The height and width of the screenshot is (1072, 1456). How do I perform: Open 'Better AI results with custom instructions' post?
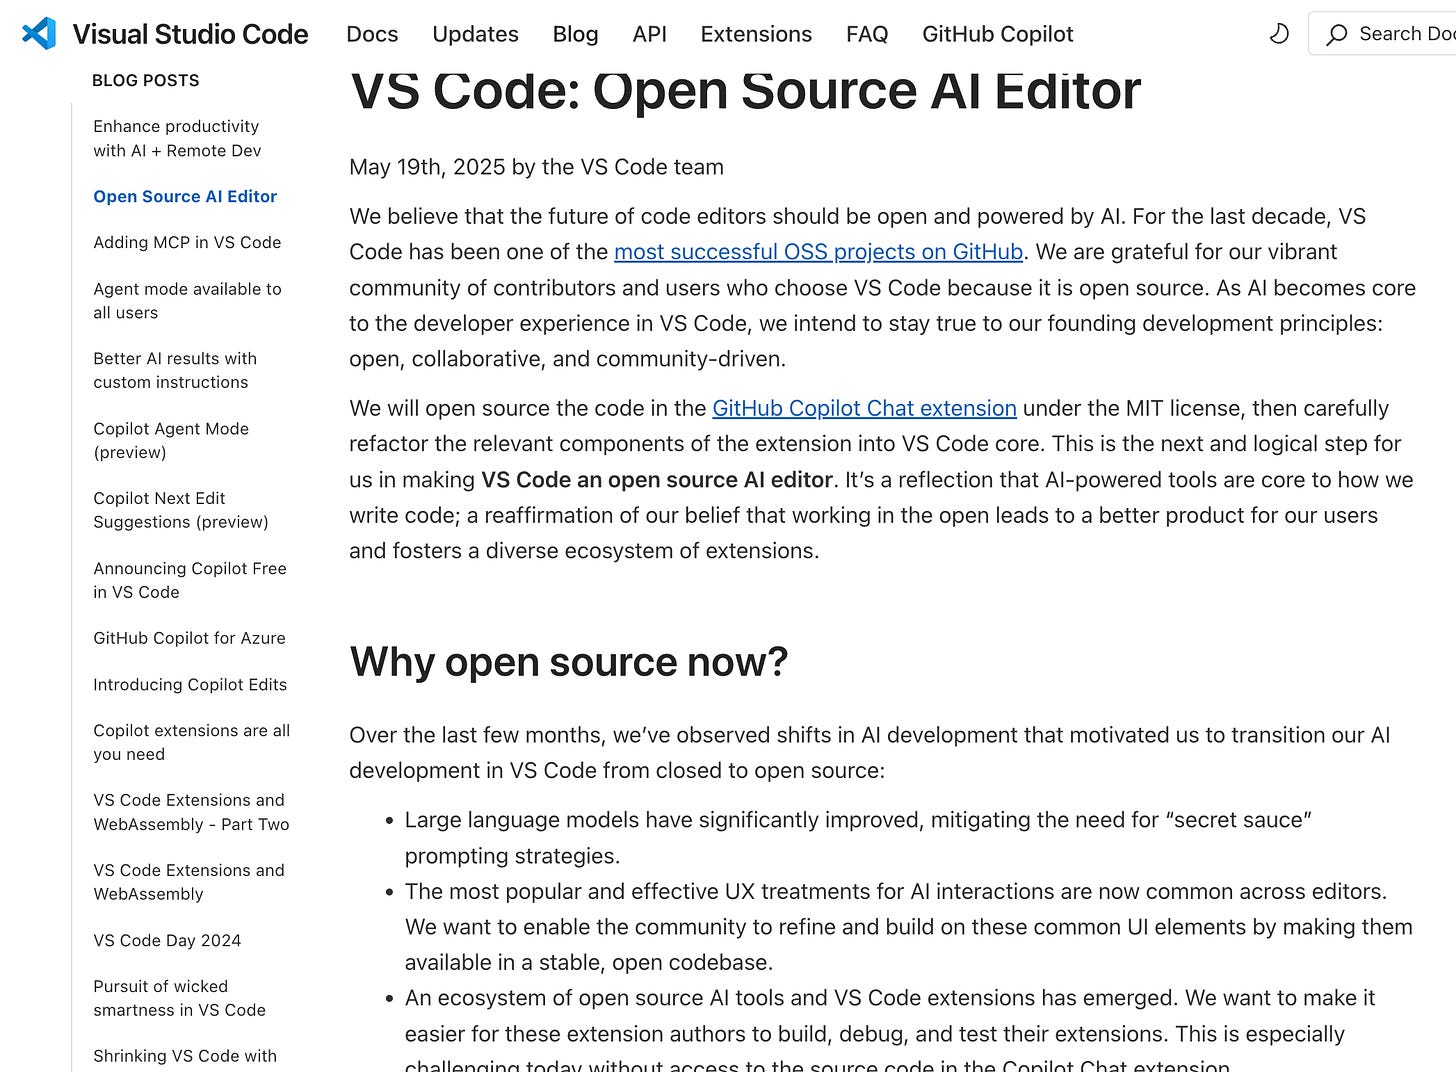[175, 370]
